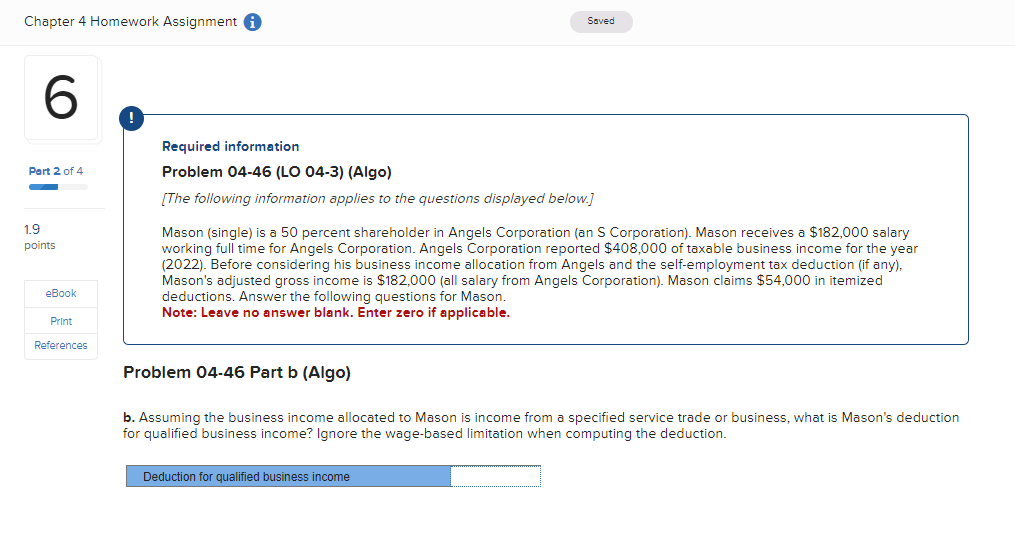The width and height of the screenshot is (1015, 538).
Task: Click the Print link
Action: click(61, 321)
